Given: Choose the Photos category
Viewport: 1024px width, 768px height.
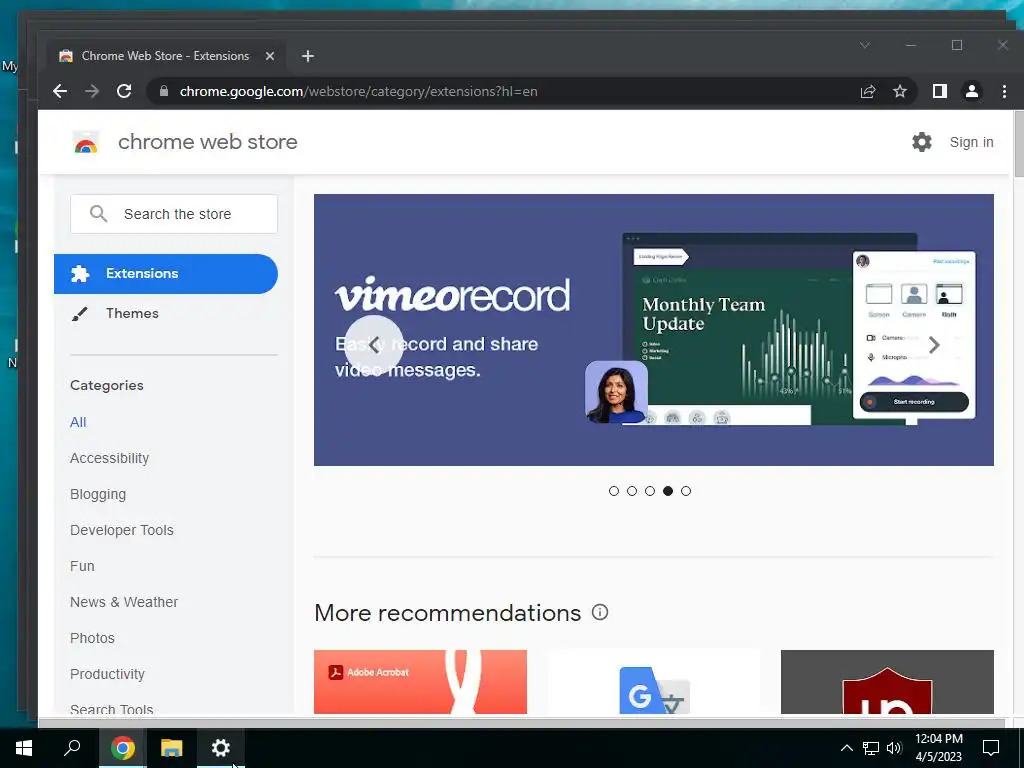Looking at the screenshot, I should [92, 637].
